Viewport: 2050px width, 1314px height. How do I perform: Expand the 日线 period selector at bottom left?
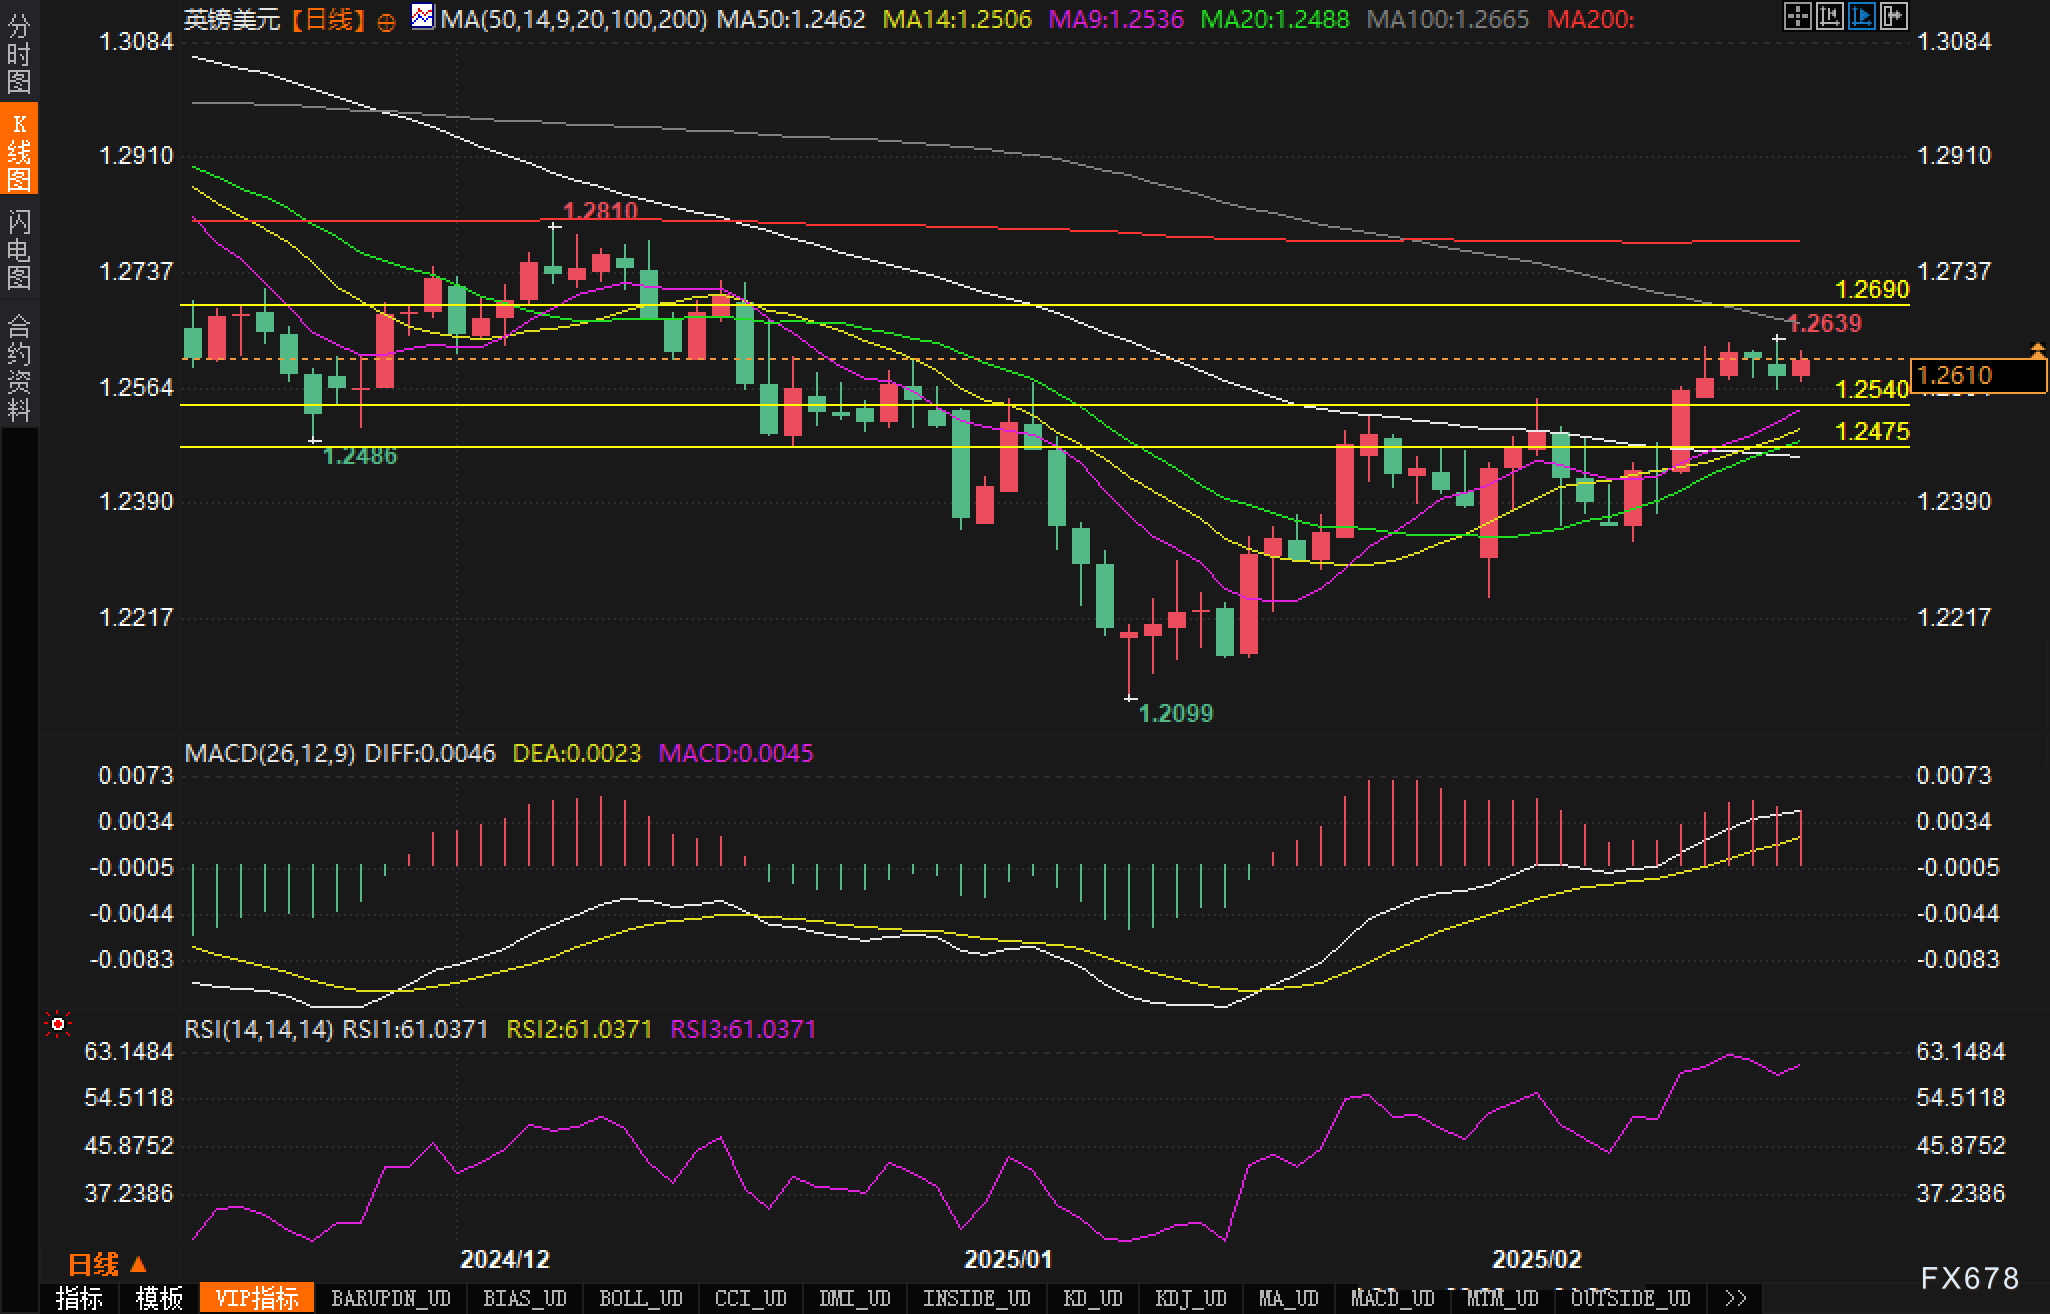[107, 1265]
